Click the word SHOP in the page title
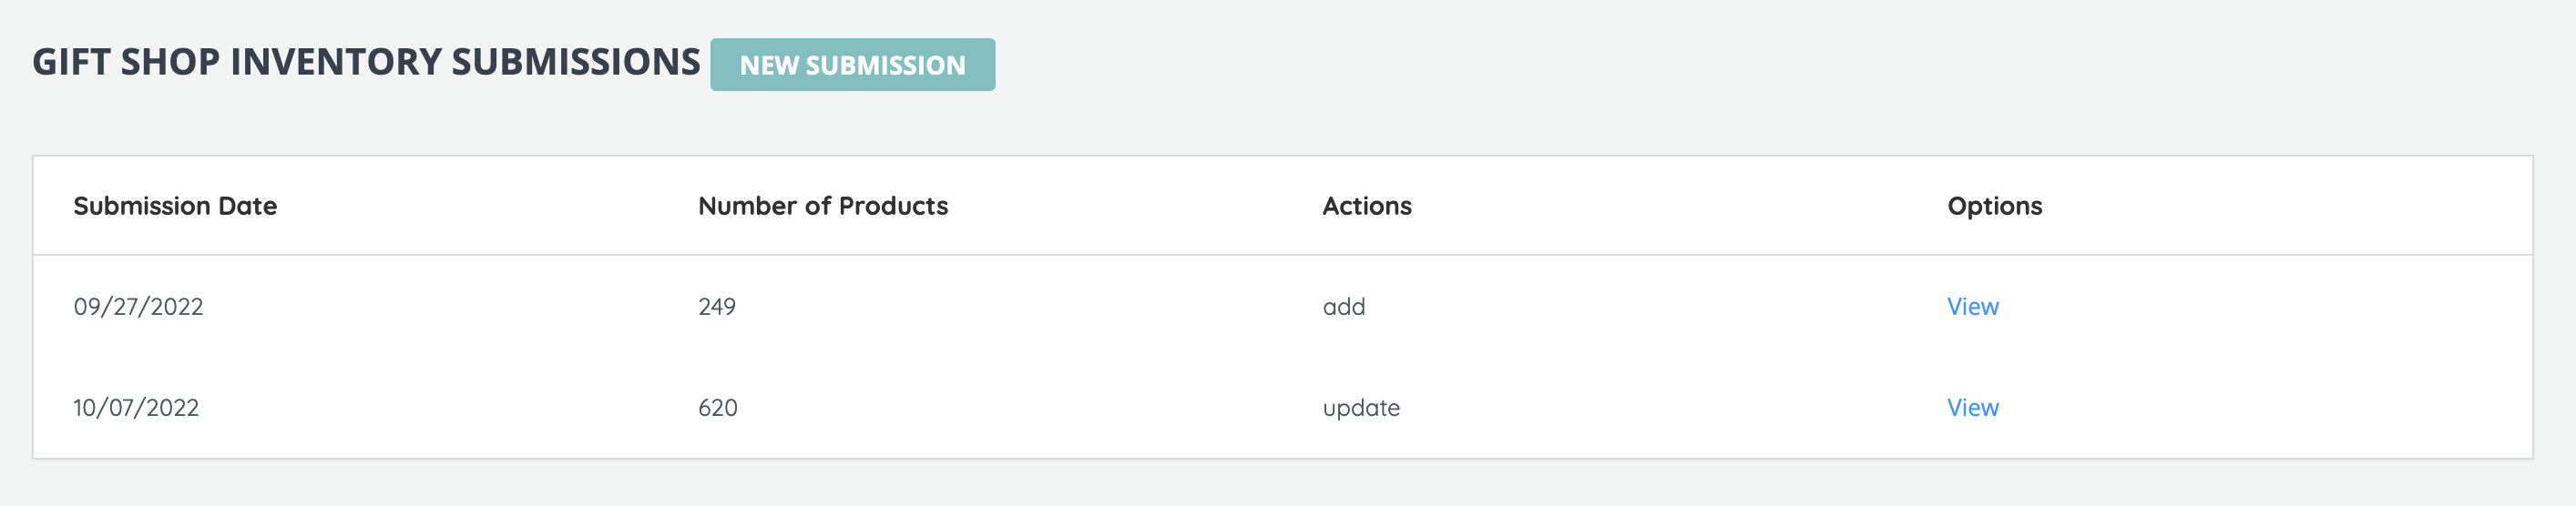 click(169, 62)
